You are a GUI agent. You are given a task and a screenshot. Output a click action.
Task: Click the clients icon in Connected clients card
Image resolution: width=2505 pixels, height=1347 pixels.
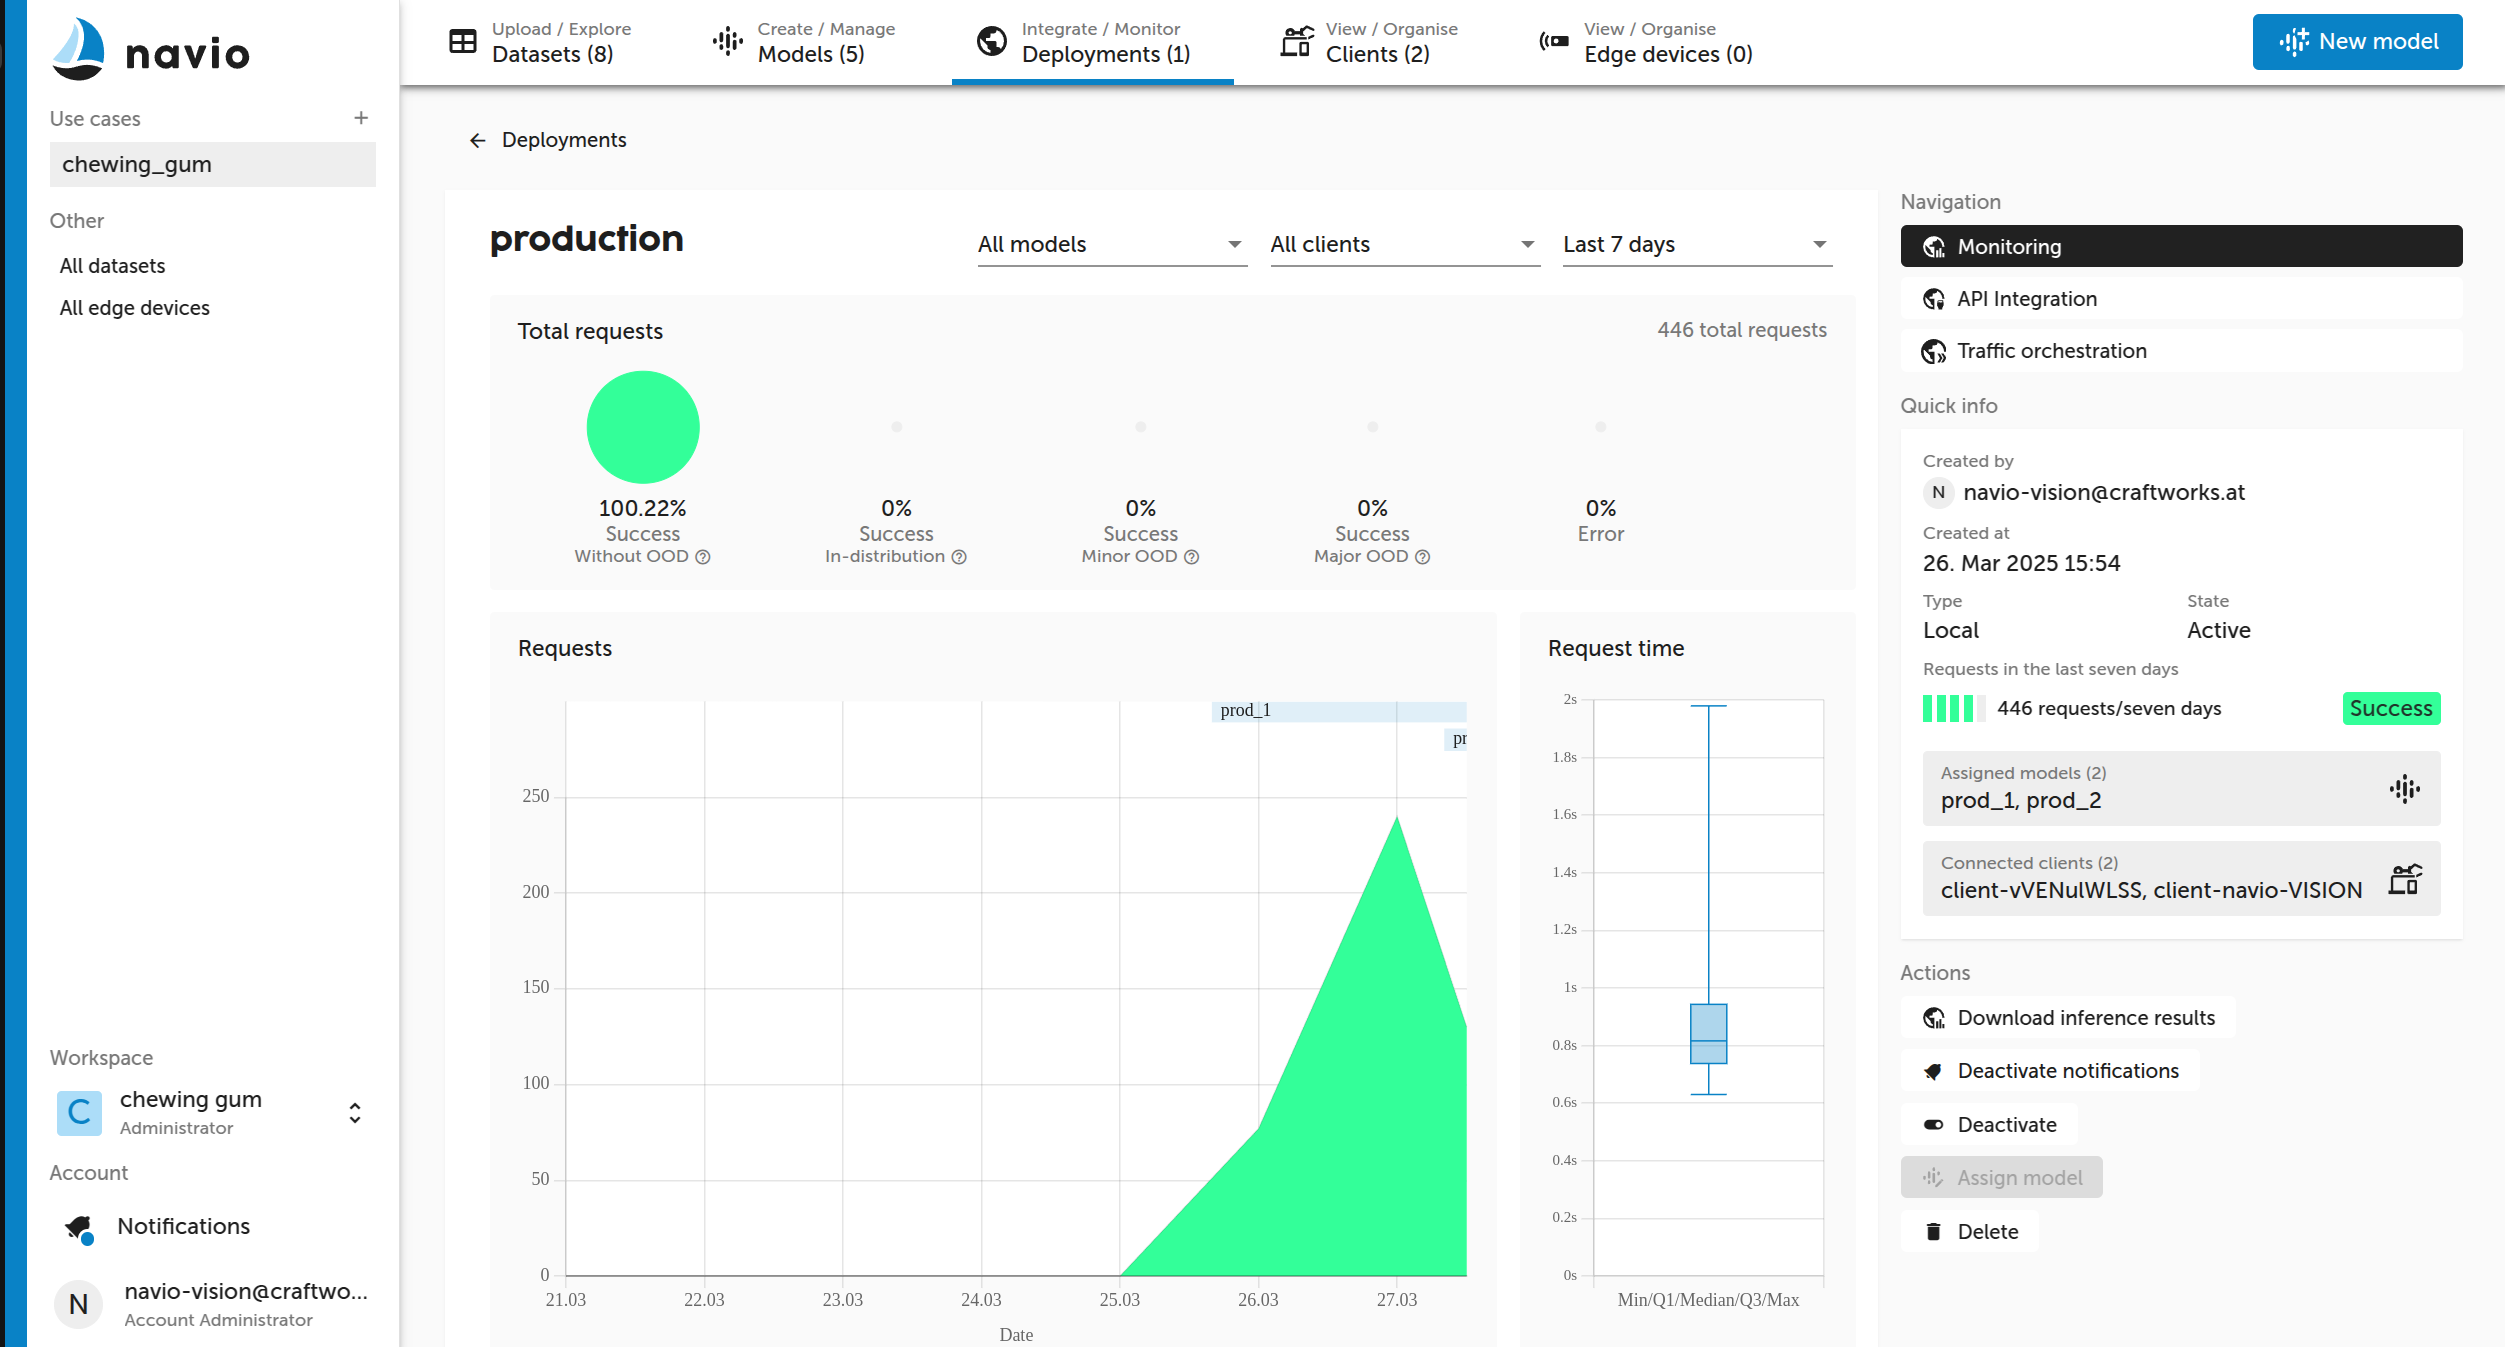pyautogui.click(x=2404, y=879)
